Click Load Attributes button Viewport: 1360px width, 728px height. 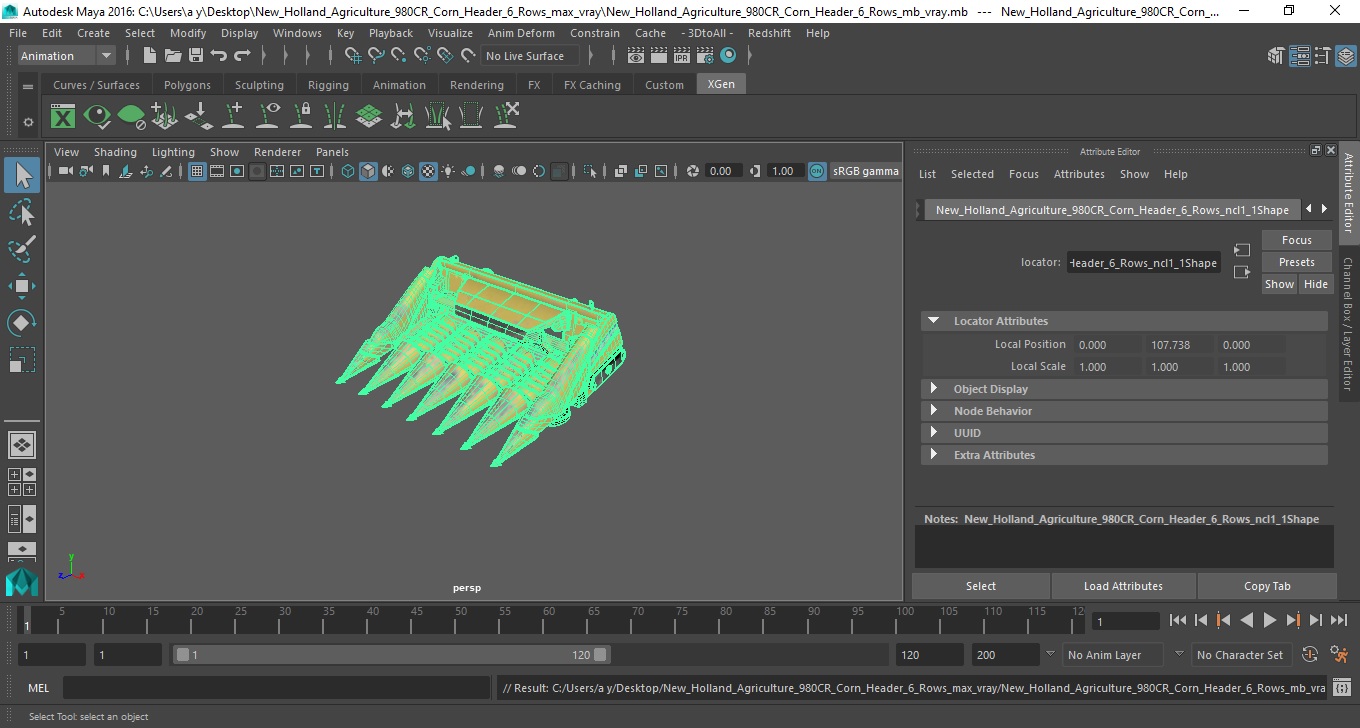coord(1123,586)
